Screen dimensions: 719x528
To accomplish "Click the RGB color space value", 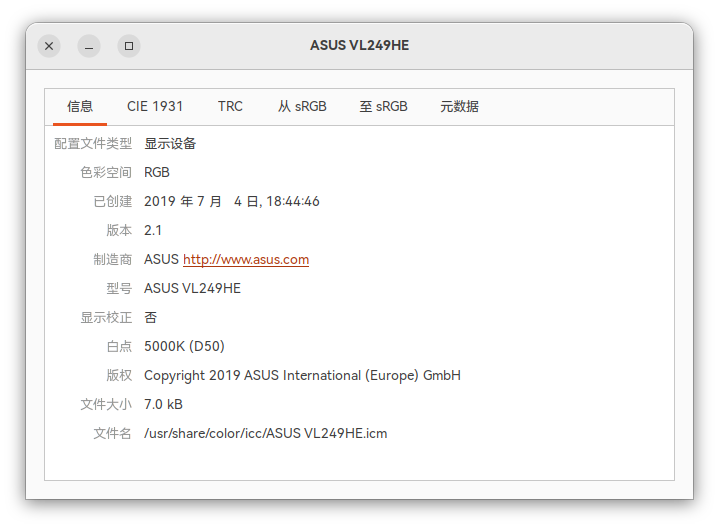I will pos(157,172).
